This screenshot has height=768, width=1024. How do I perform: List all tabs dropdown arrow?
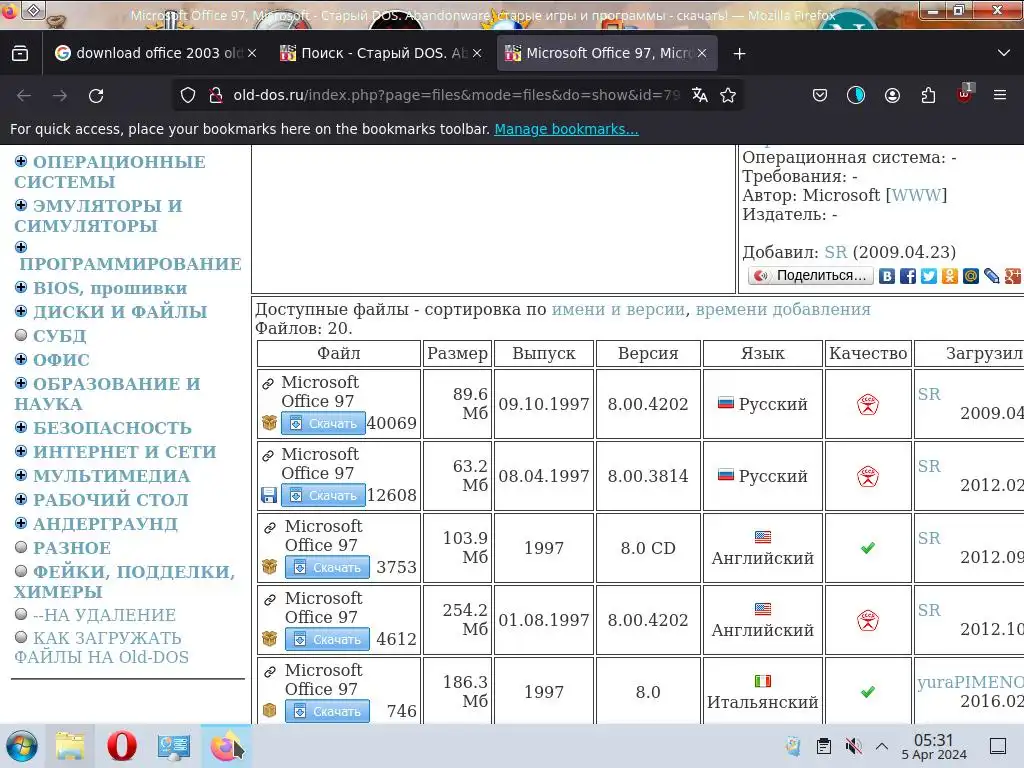(1004, 54)
